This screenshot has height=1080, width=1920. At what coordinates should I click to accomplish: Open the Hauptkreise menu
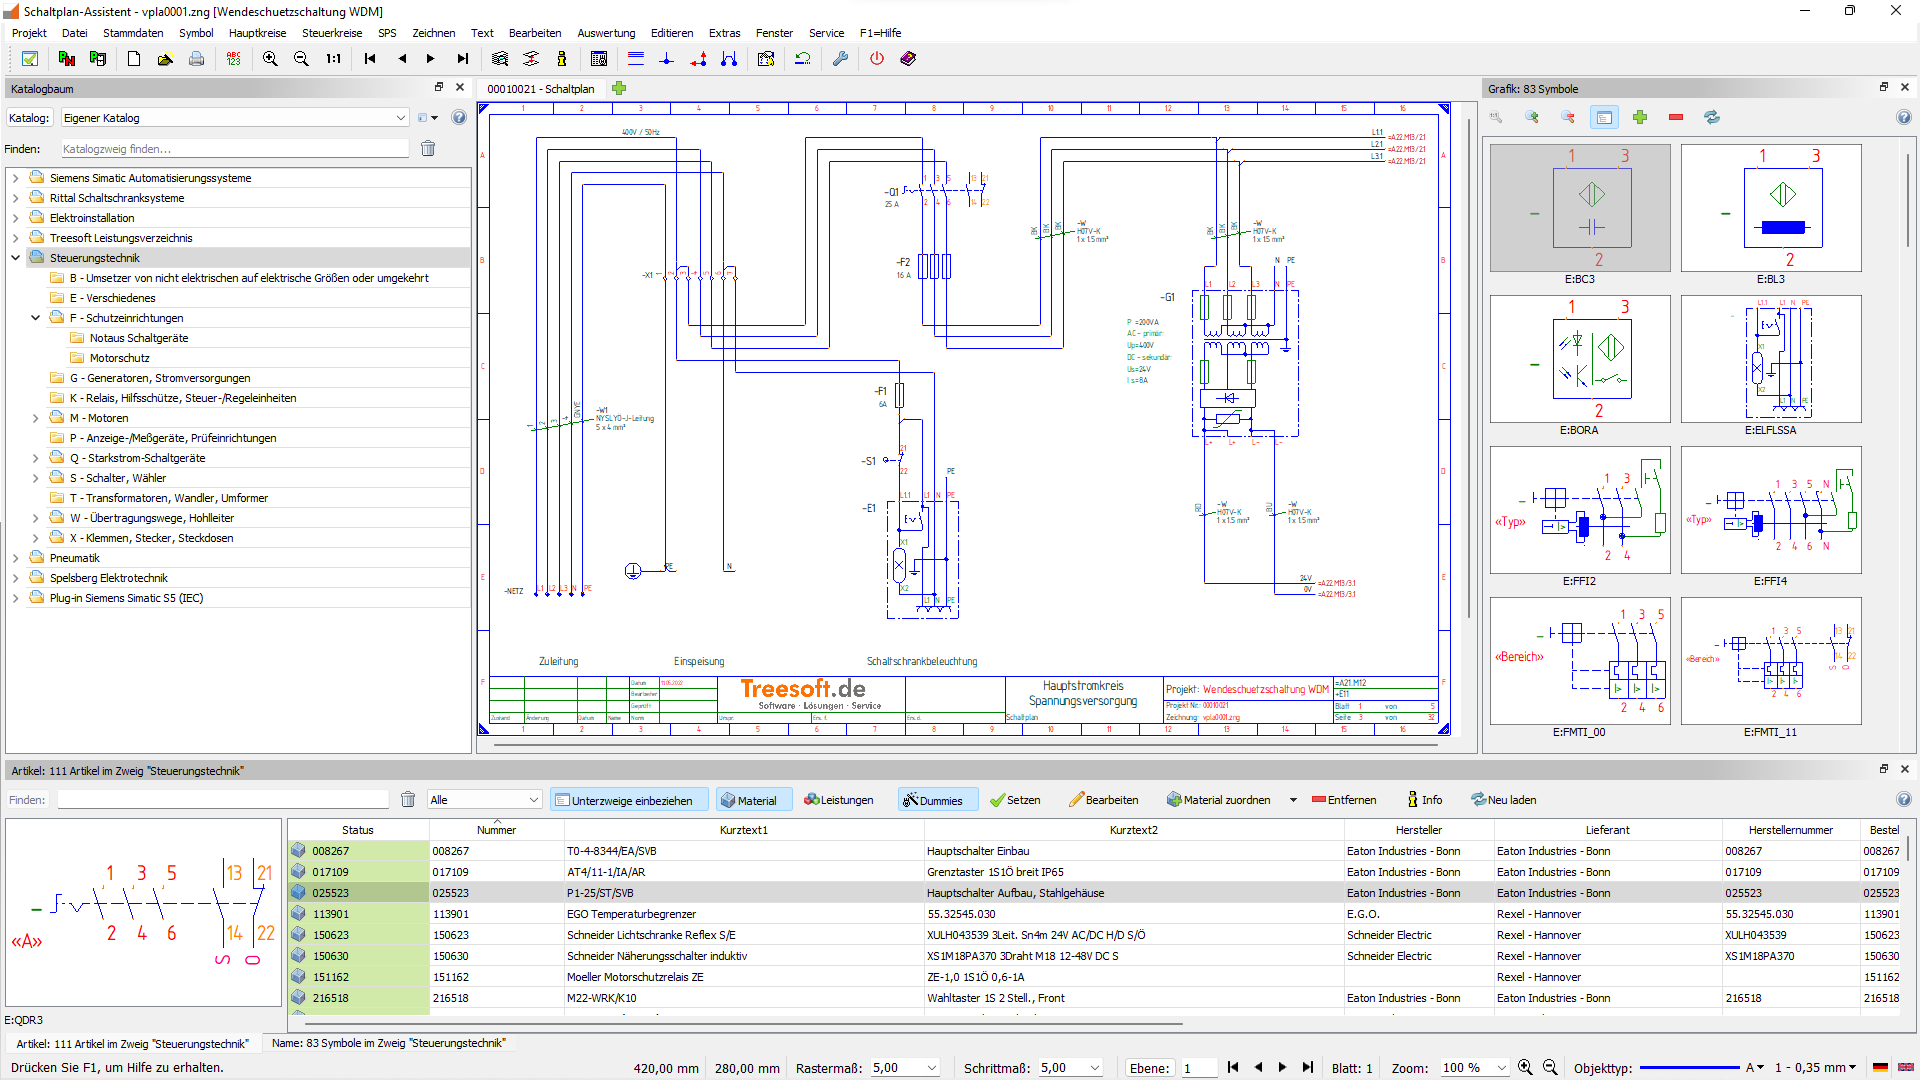click(x=257, y=33)
